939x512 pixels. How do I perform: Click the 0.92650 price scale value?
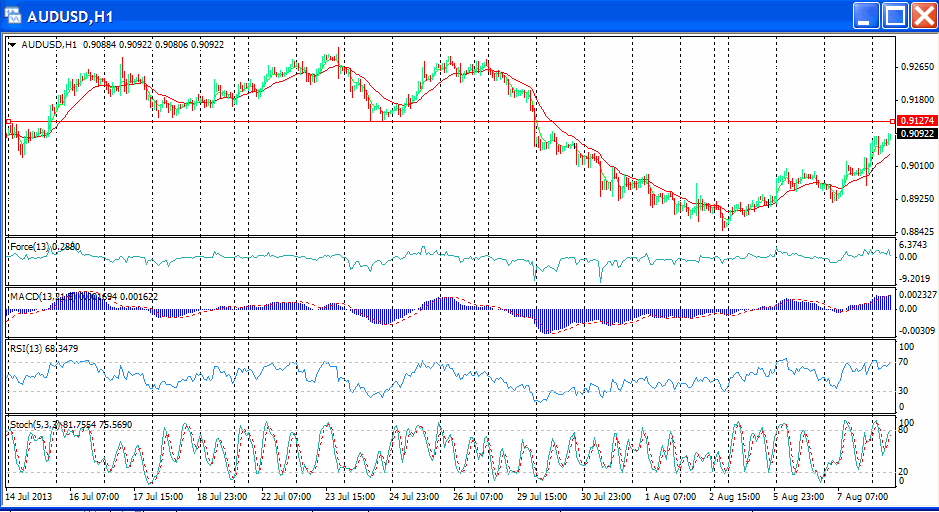916,67
